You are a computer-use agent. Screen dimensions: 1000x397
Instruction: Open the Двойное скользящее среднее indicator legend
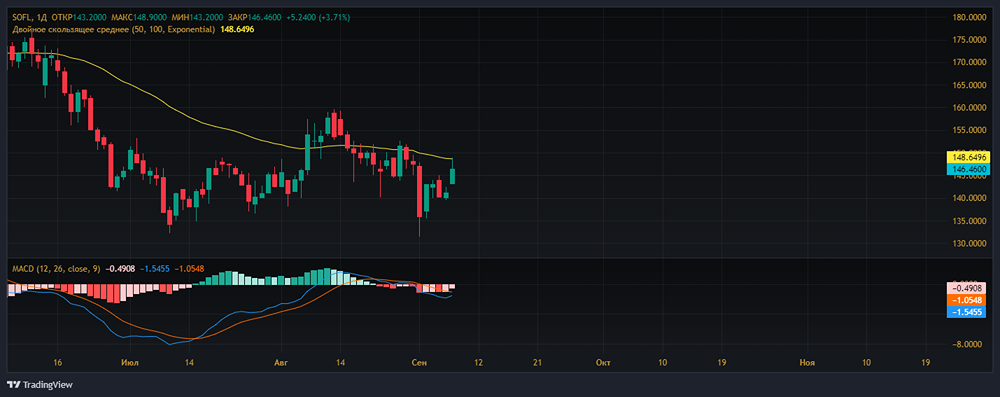114,29
